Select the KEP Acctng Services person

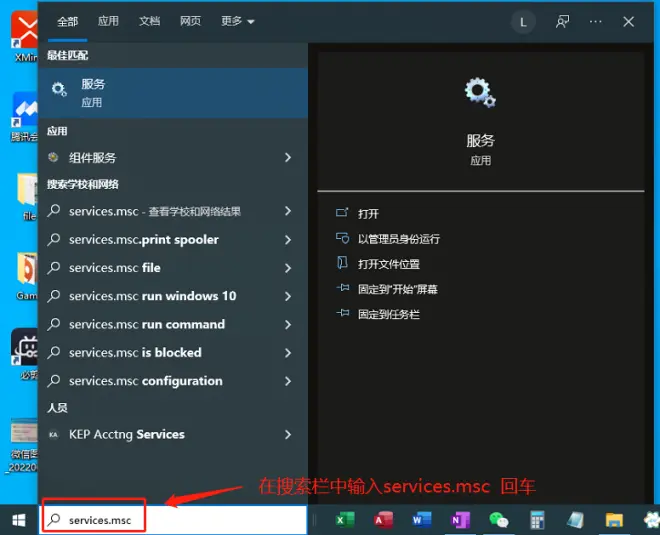click(x=173, y=434)
